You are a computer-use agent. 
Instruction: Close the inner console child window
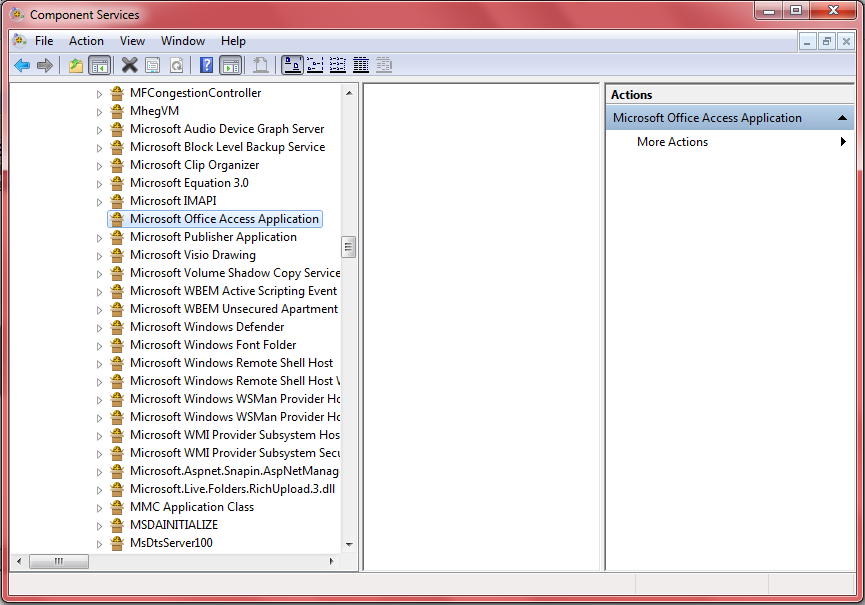846,41
